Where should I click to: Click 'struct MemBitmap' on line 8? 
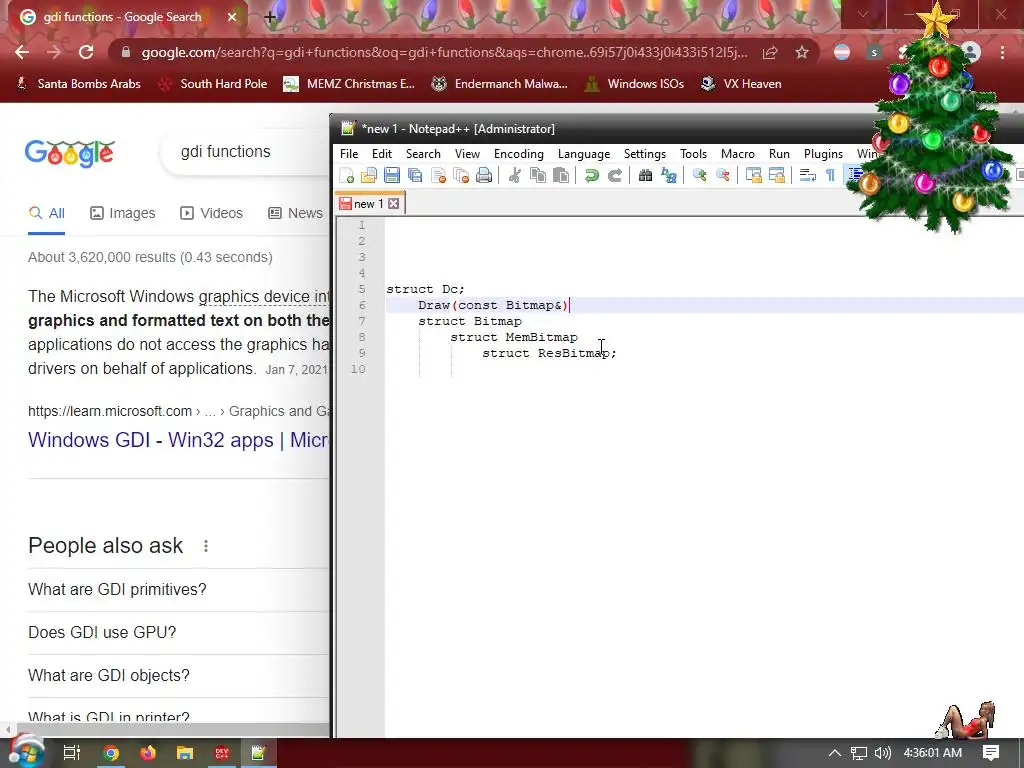[514, 337]
